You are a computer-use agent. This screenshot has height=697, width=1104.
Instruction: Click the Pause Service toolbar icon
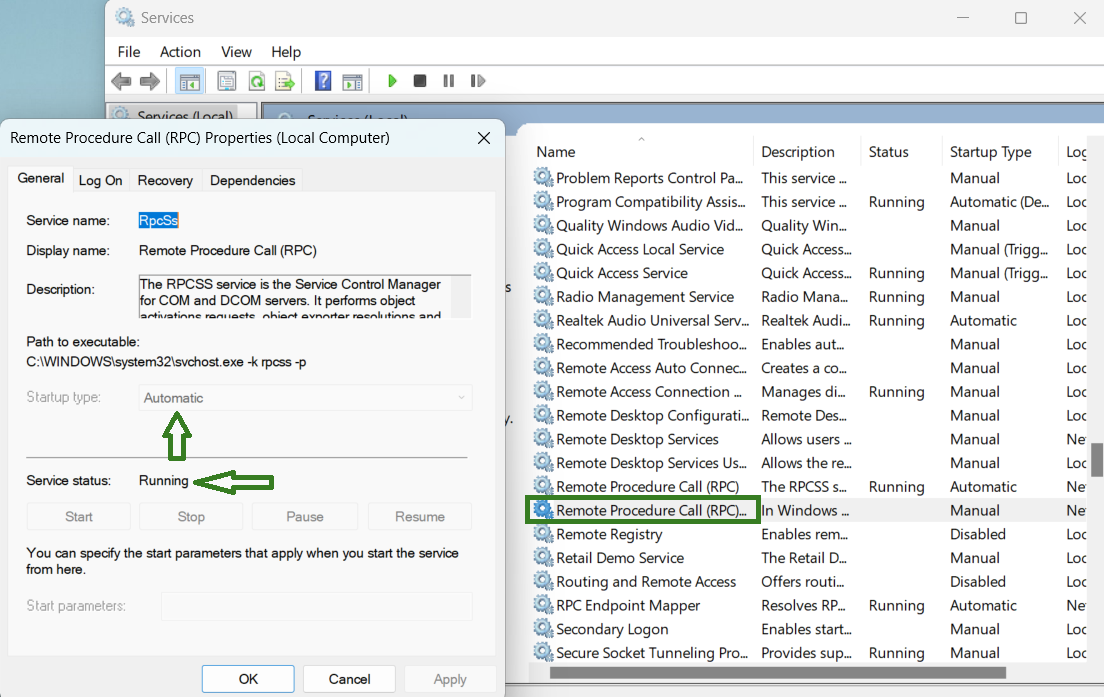[448, 81]
